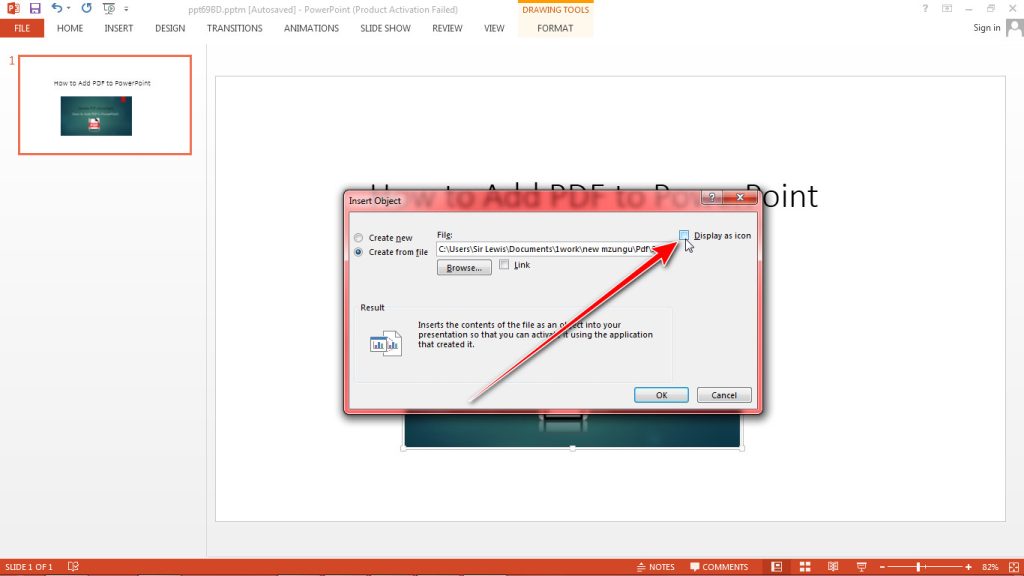Undo the last action

click(x=58, y=8)
